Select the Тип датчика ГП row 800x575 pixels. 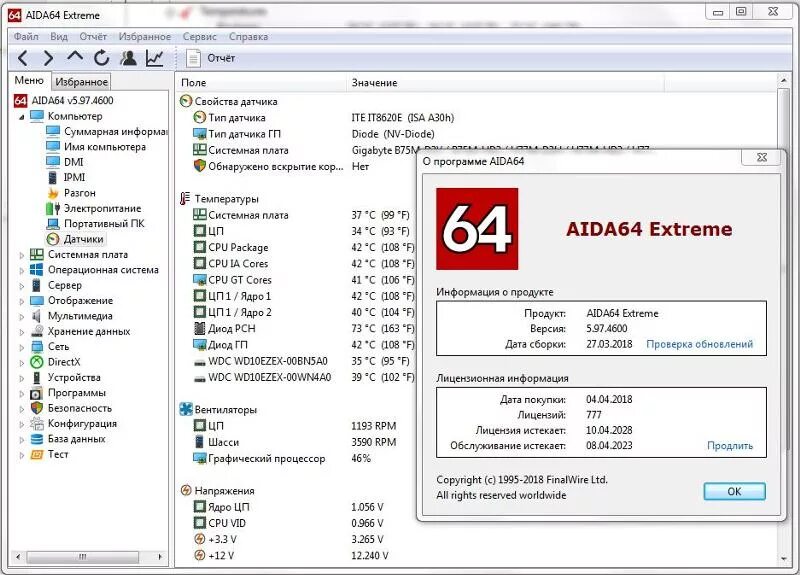click(x=314, y=134)
